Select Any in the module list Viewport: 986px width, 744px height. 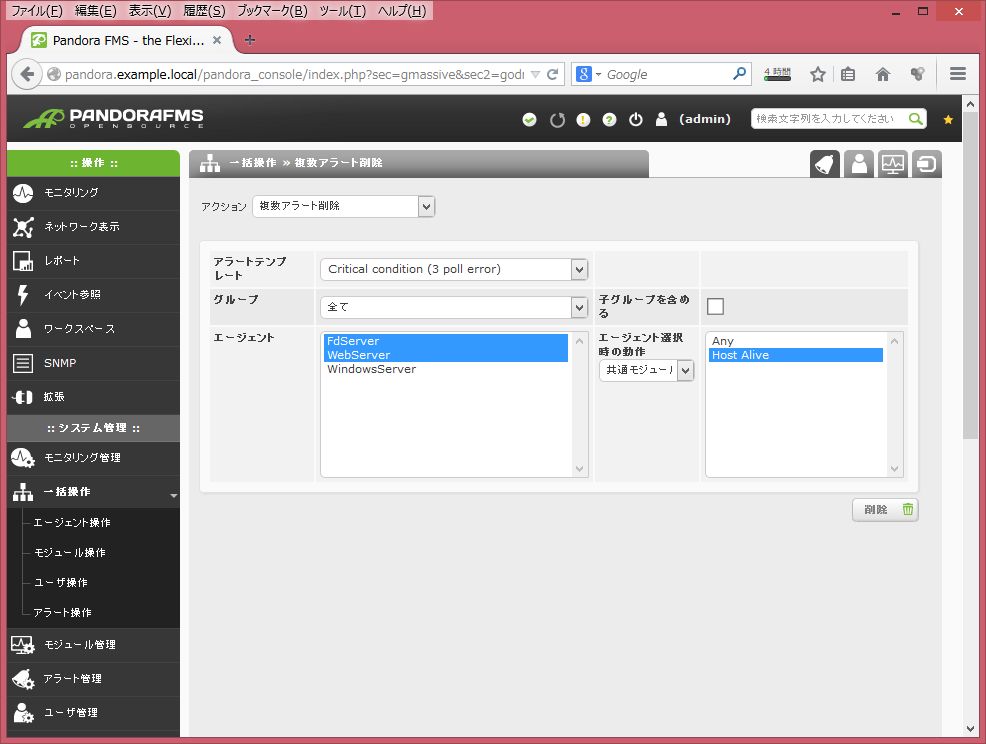pyautogui.click(x=795, y=341)
